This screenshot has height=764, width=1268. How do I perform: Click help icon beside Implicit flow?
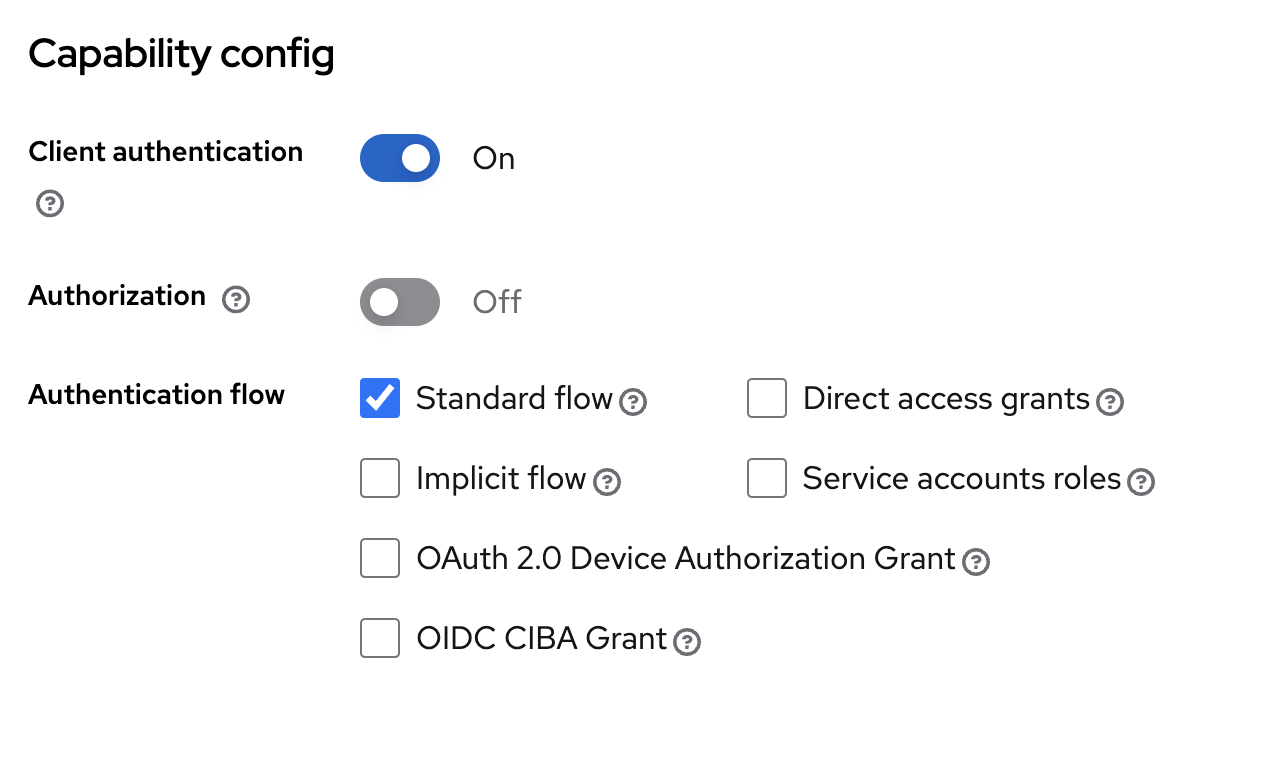coord(607,482)
